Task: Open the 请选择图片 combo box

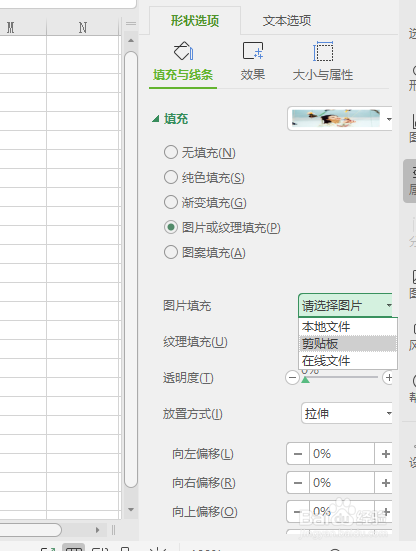Action: [x=345, y=305]
